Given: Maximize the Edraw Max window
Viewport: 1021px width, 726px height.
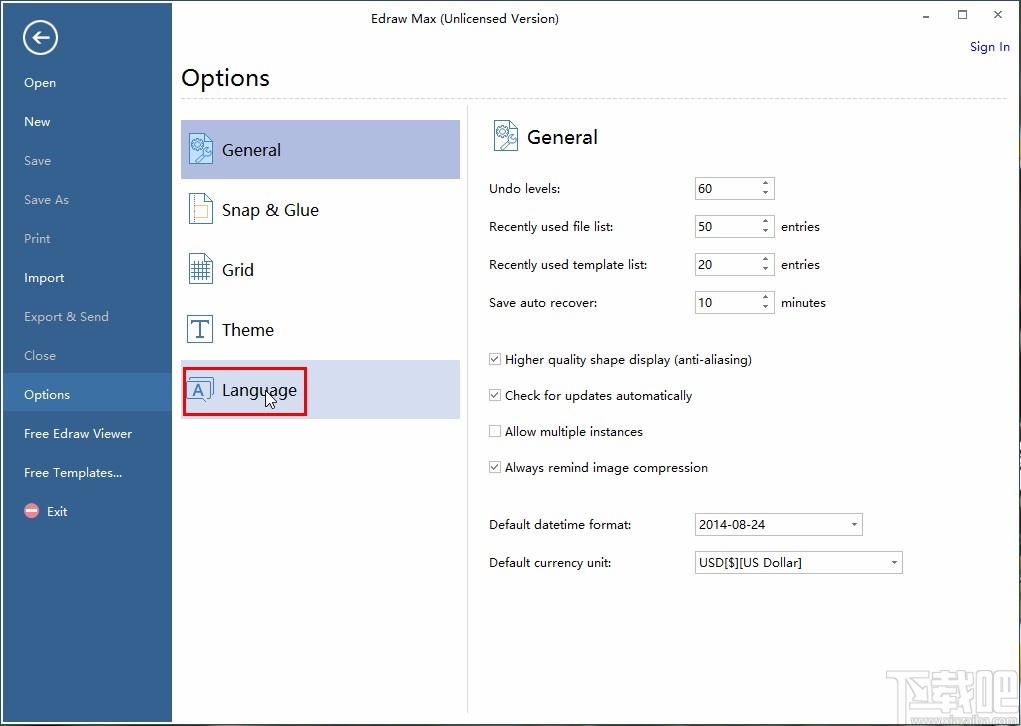Looking at the screenshot, I should pos(962,15).
